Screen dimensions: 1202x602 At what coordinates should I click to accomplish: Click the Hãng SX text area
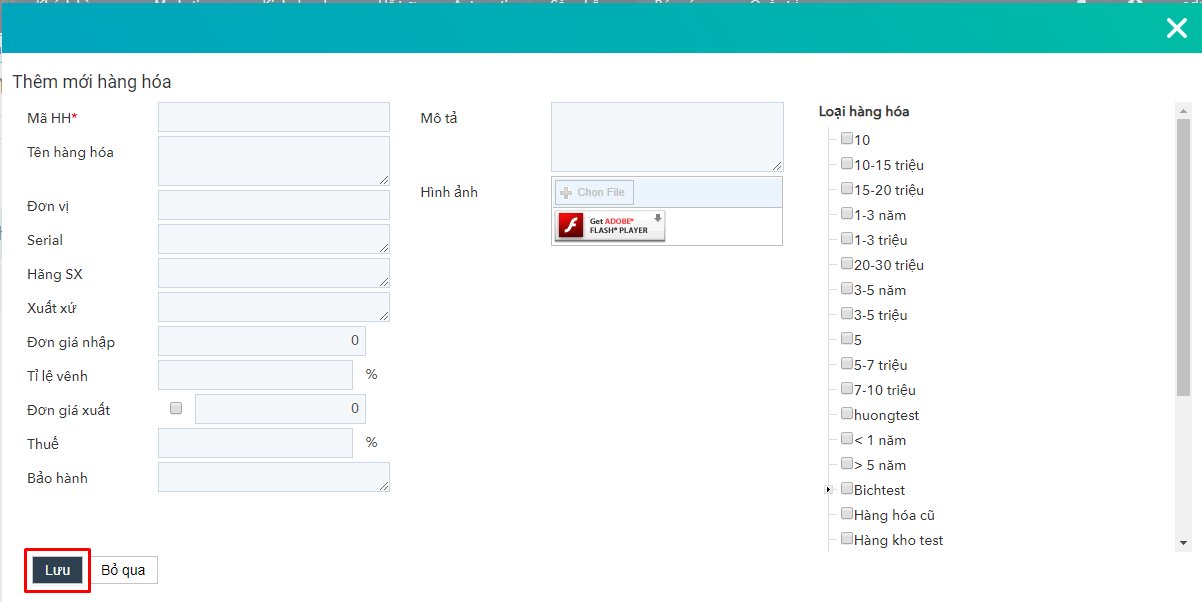click(x=274, y=273)
